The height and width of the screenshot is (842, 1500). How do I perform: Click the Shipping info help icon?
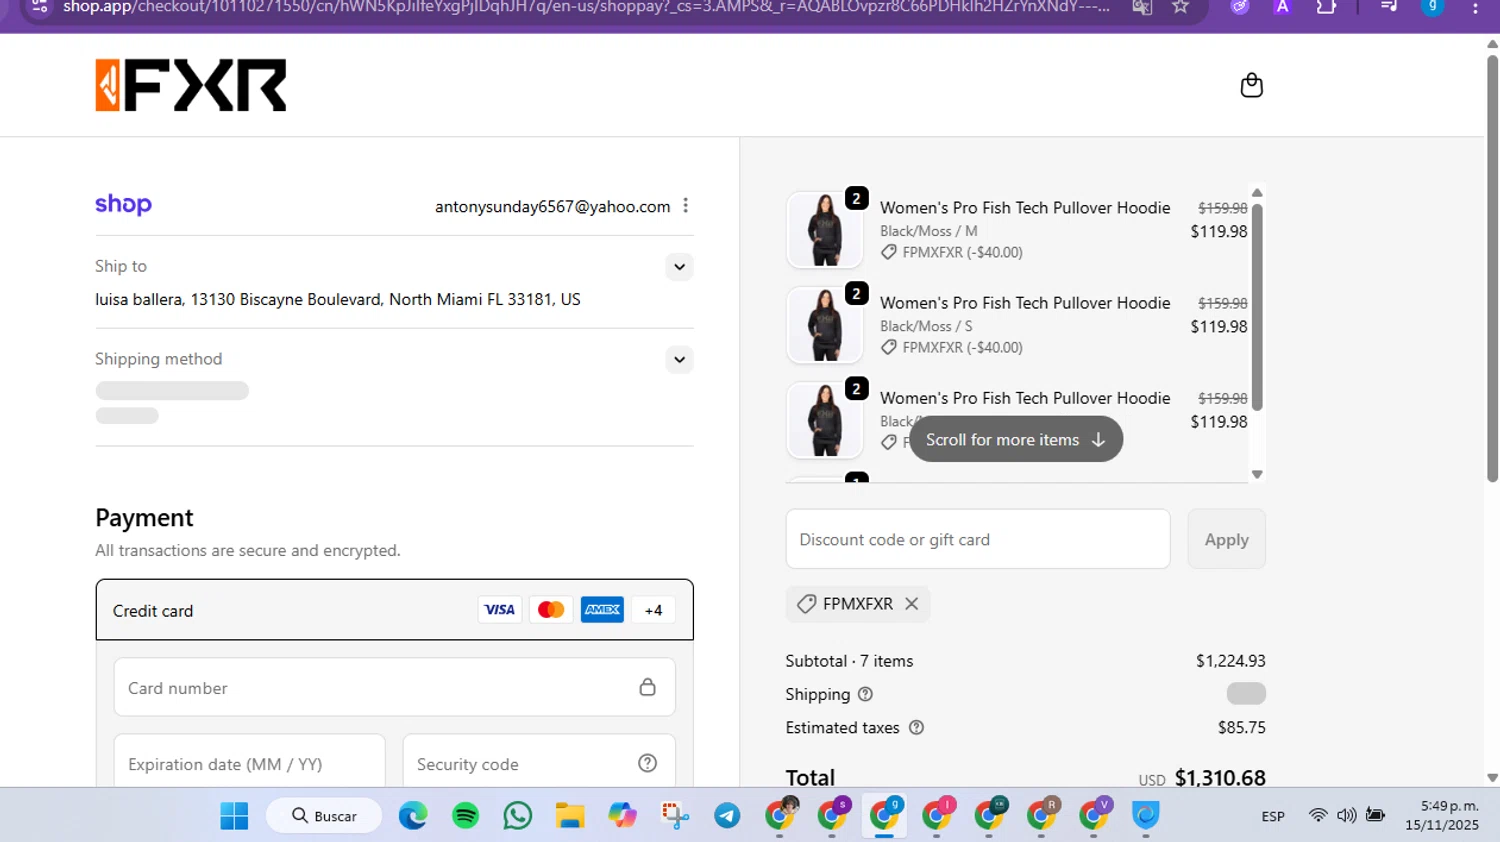click(x=865, y=694)
